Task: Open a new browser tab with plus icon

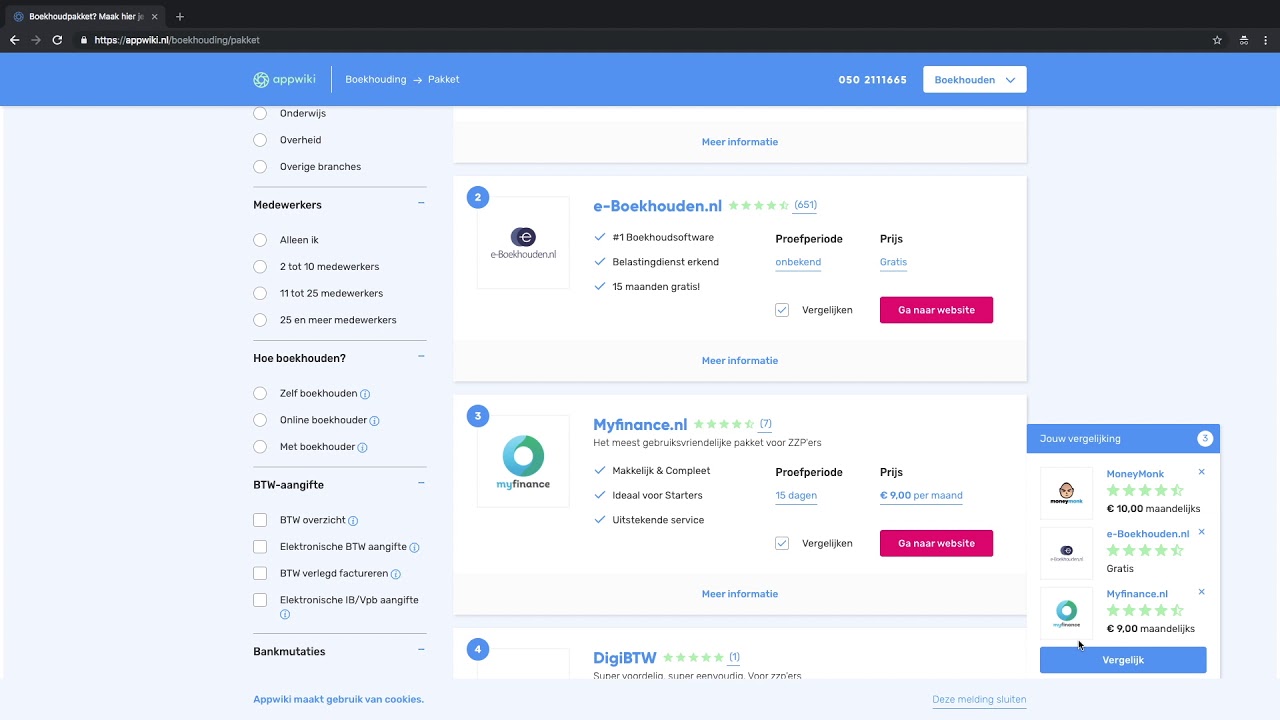Action: (180, 17)
